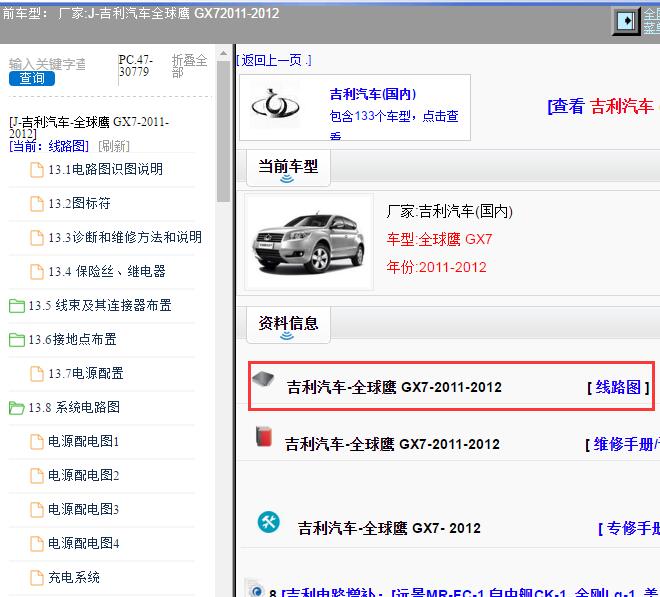
Task: Open 充电系统 diagram
Action: [x=74, y=578]
